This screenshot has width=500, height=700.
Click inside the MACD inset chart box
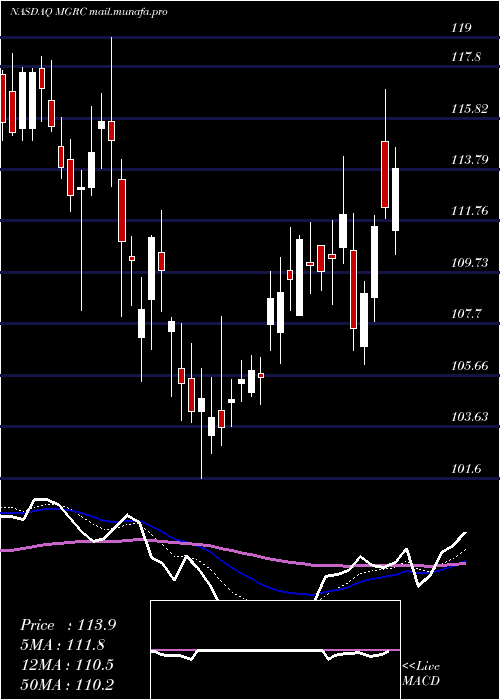pos(275,650)
